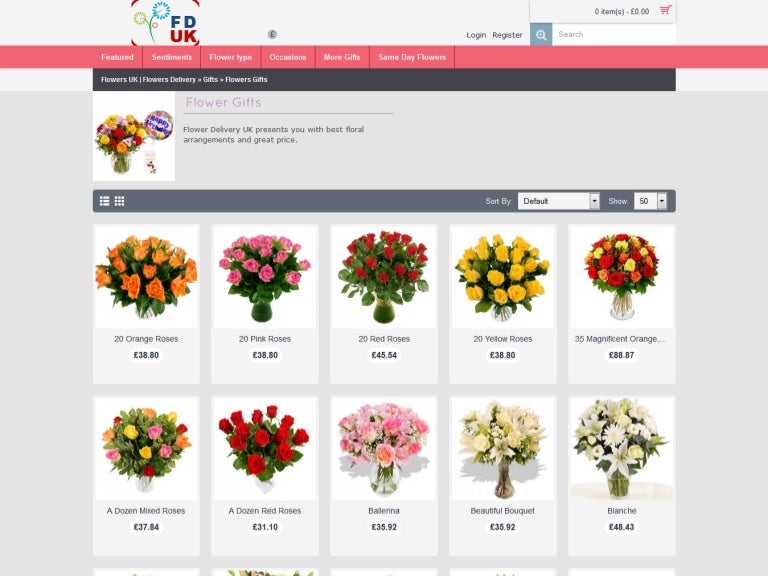768x576 pixels.
Task: Select the Ballerina bouquet image
Action: click(x=385, y=448)
